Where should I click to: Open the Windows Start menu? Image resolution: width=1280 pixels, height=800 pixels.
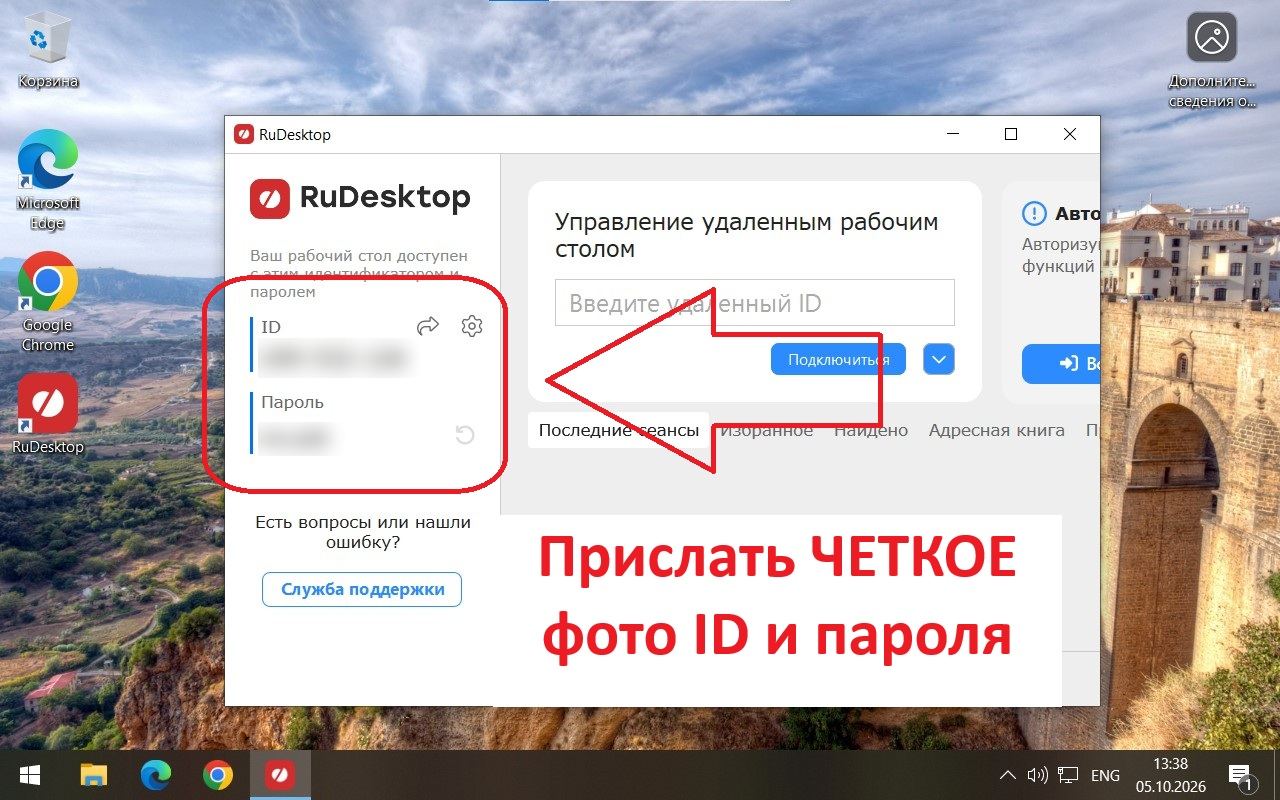[x=29, y=775]
